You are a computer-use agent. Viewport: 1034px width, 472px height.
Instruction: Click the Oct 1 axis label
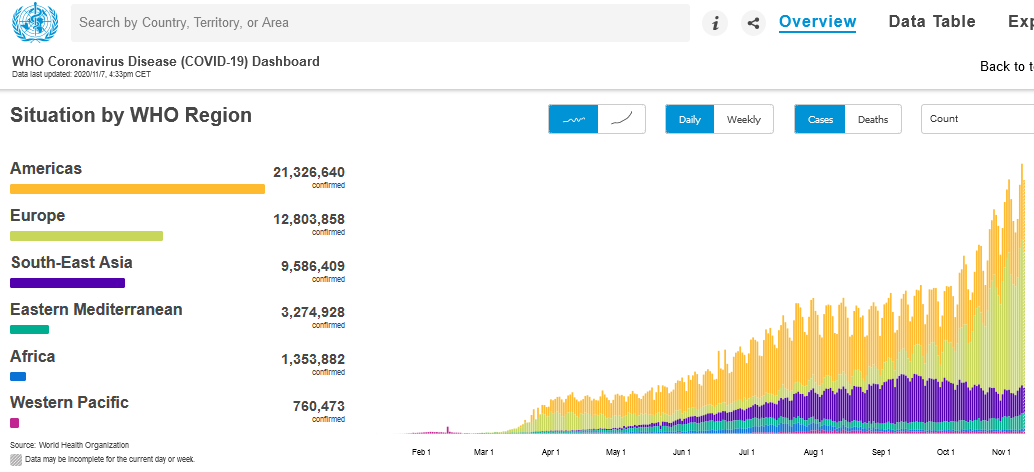[x=946, y=452]
